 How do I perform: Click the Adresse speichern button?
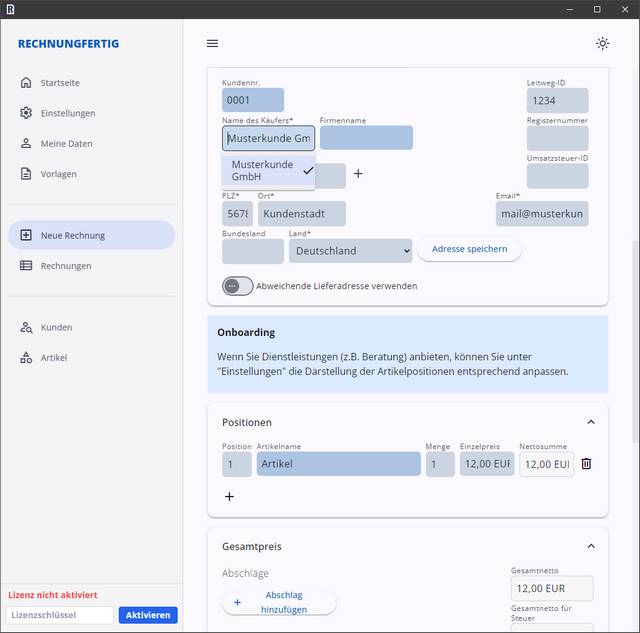point(469,249)
